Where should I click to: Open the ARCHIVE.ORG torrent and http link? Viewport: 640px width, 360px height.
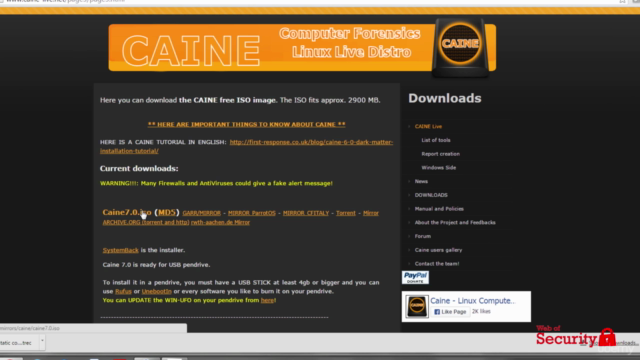pos(146,222)
